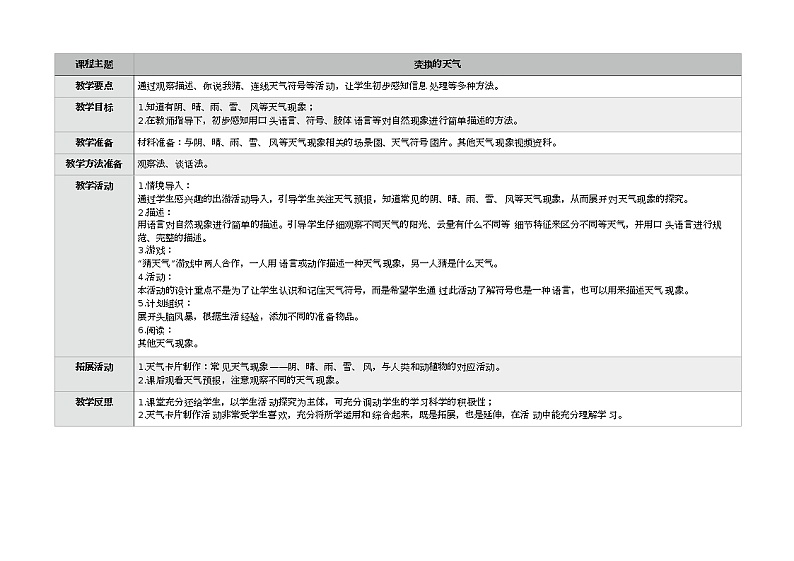This screenshot has height=561, width=794.
Task: Select the 拓展活动 row label
Action: (94, 366)
